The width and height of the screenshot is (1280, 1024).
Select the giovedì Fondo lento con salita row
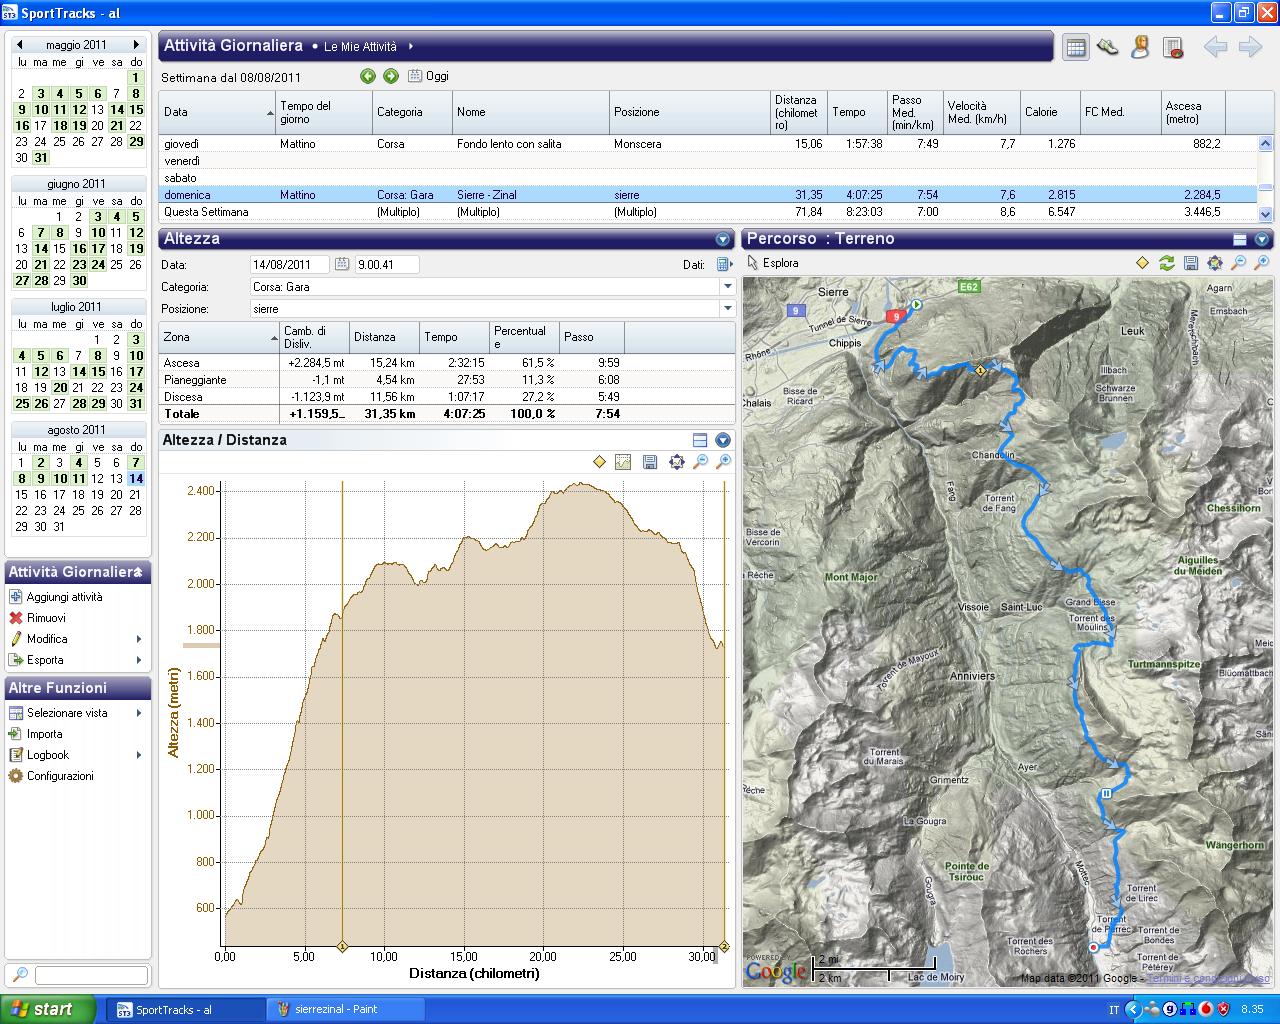(707, 144)
